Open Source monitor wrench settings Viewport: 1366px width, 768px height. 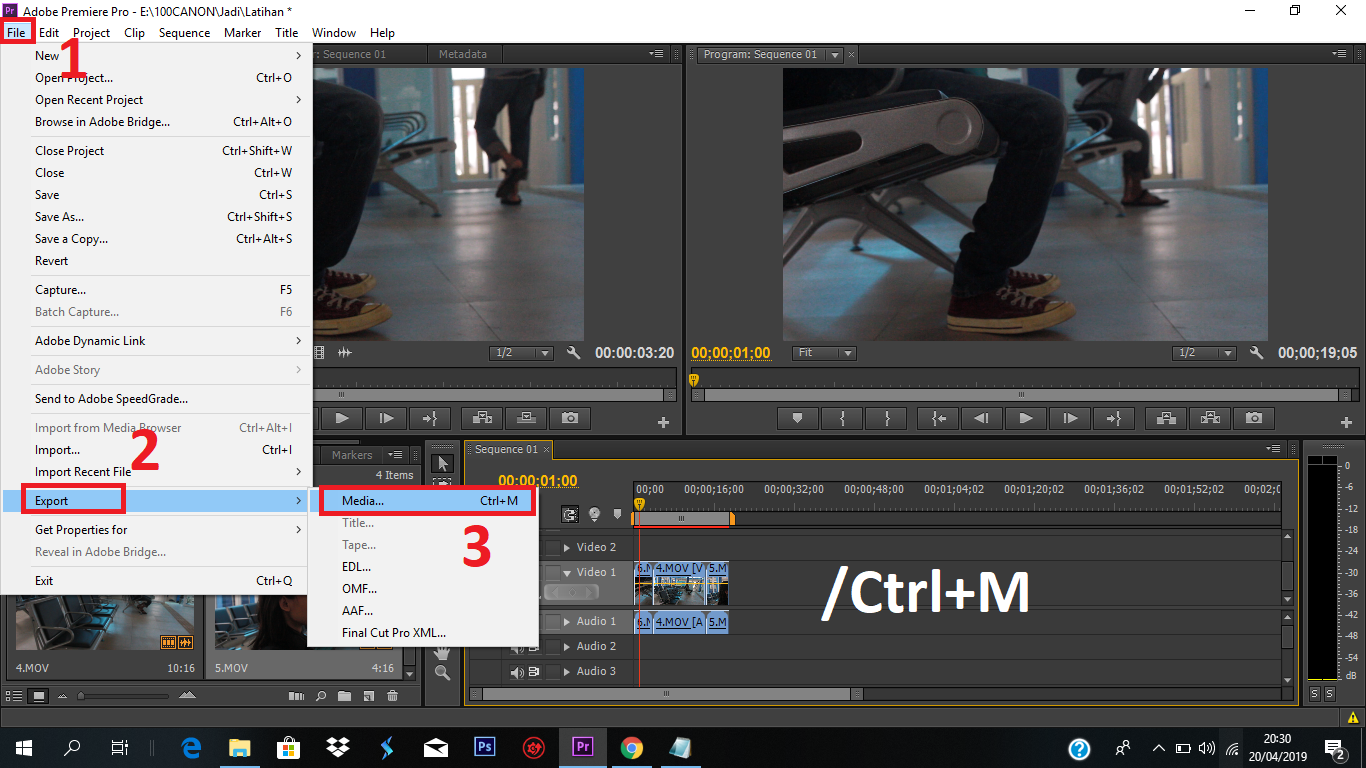[573, 353]
